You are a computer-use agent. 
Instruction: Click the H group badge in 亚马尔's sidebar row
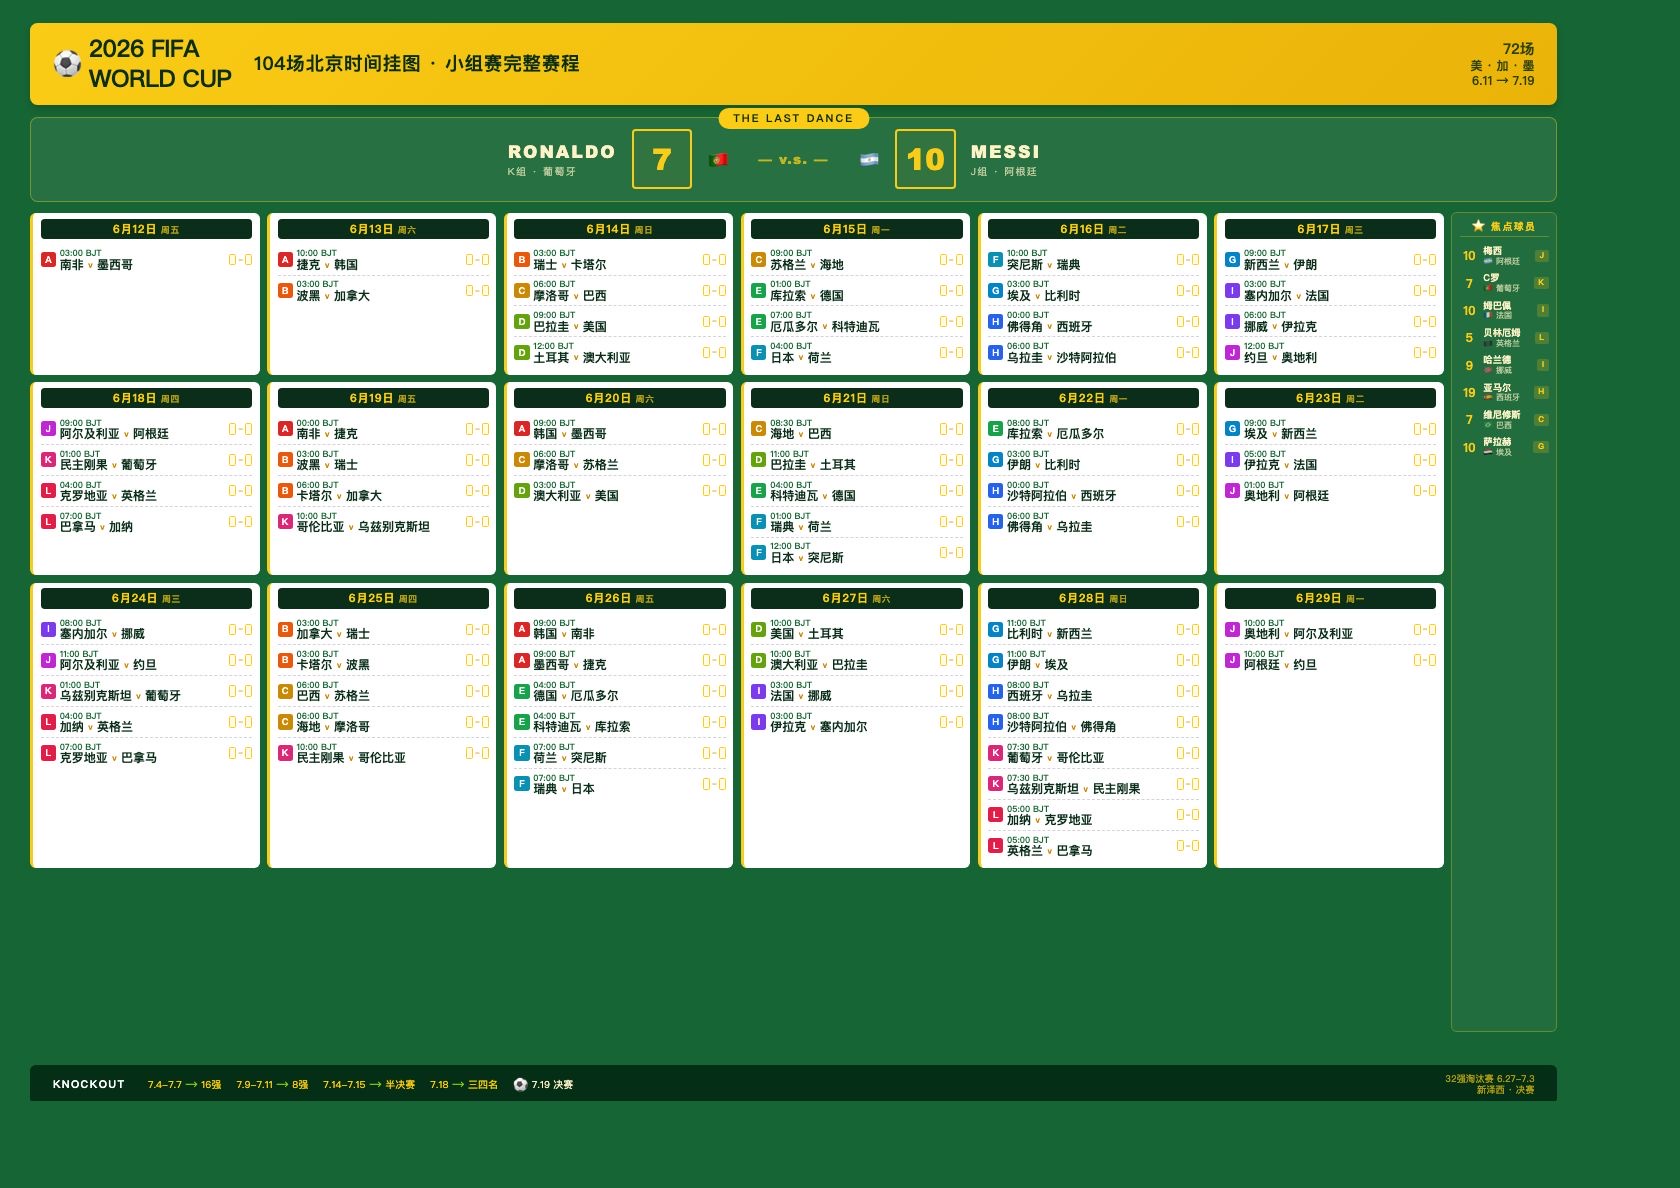1541,392
